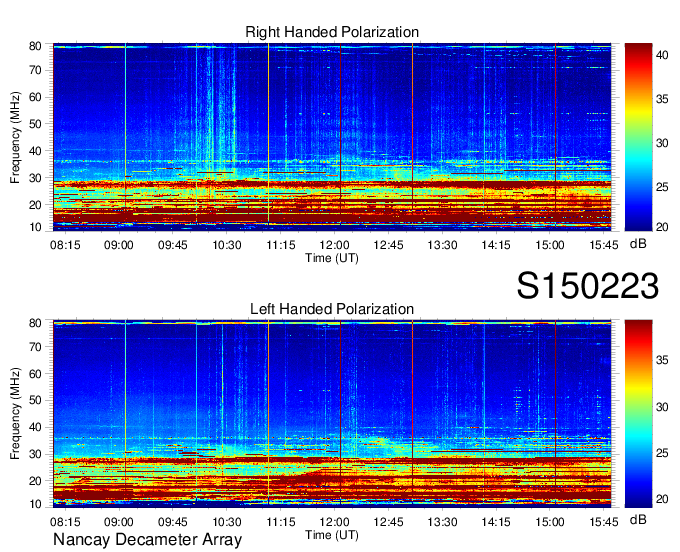Click the 10:30 tick under Left Handed plot

pyautogui.click(x=227, y=522)
